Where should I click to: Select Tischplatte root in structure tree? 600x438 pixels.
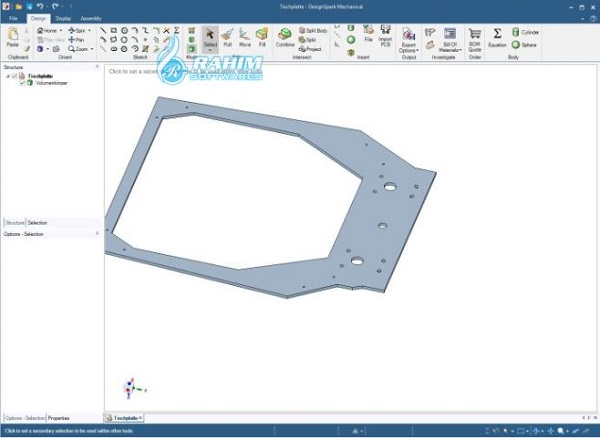click(40, 76)
